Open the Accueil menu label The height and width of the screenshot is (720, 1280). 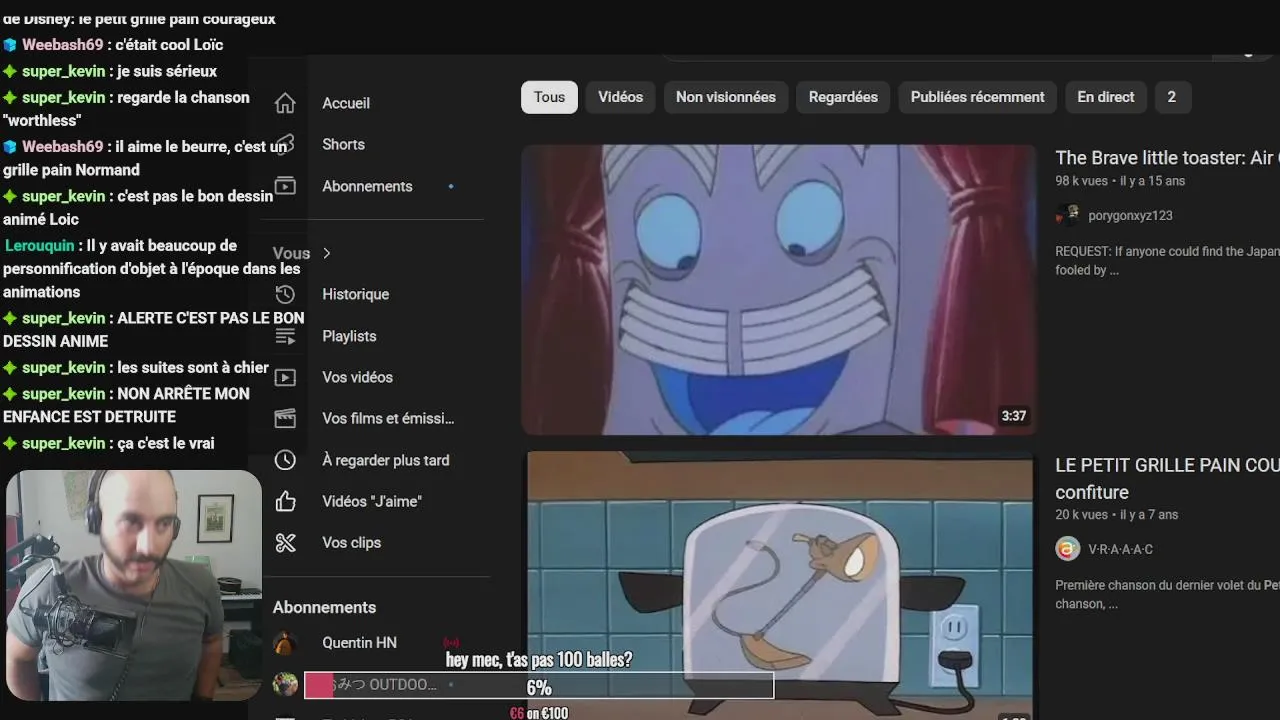coord(346,103)
